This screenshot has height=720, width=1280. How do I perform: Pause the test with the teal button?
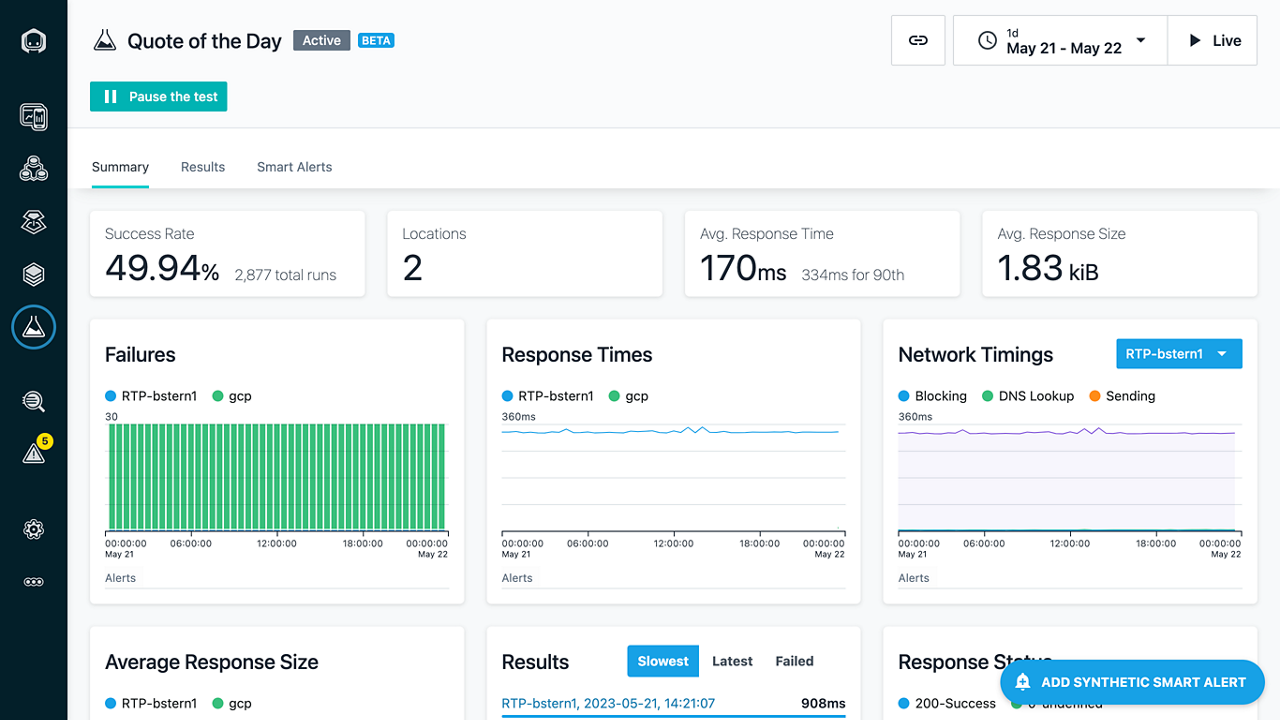158,97
